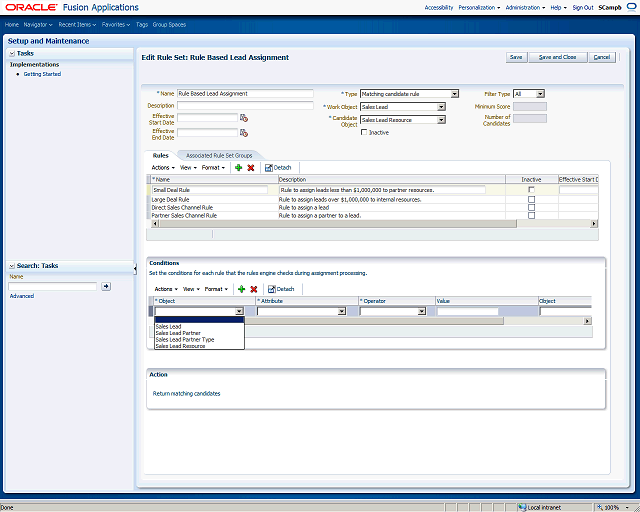The width and height of the screenshot is (640, 512).
Task: Click the Description input field
Action: [245, 105]
